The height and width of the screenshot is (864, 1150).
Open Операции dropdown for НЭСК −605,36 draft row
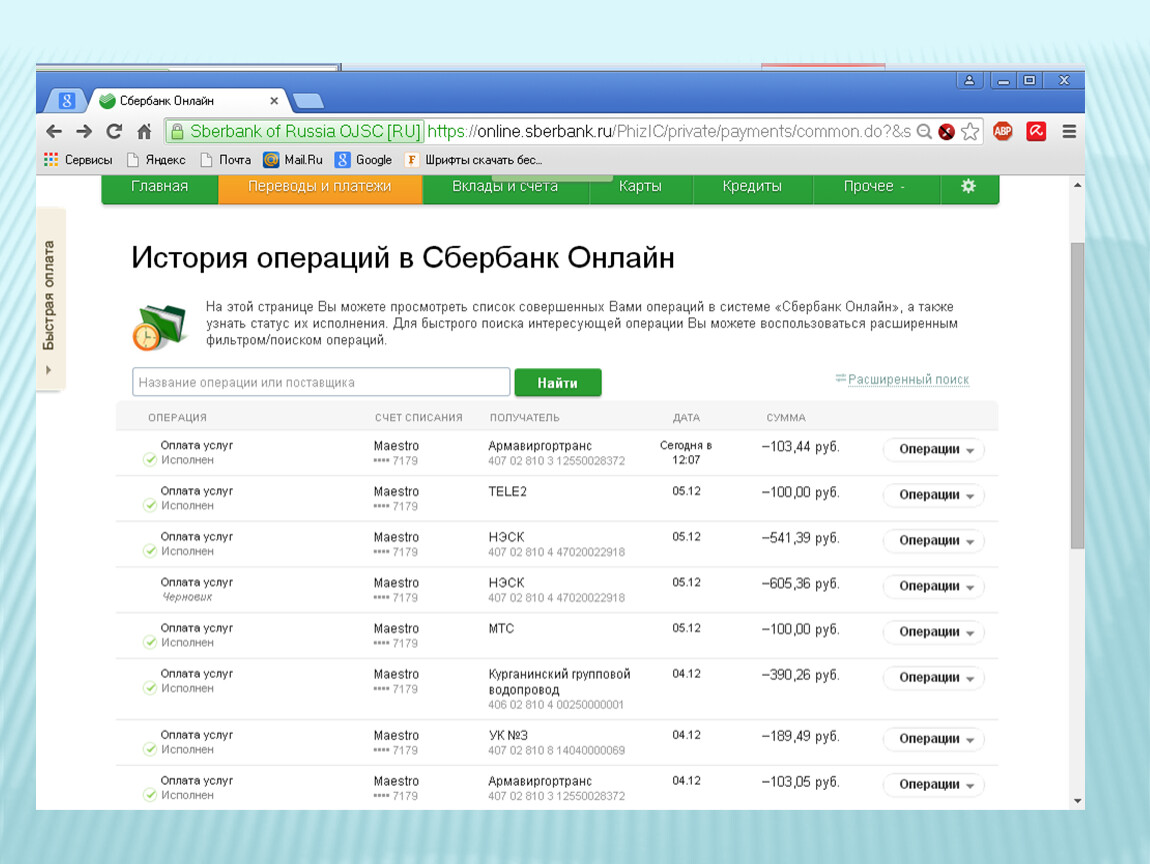(x=934, y=586)
